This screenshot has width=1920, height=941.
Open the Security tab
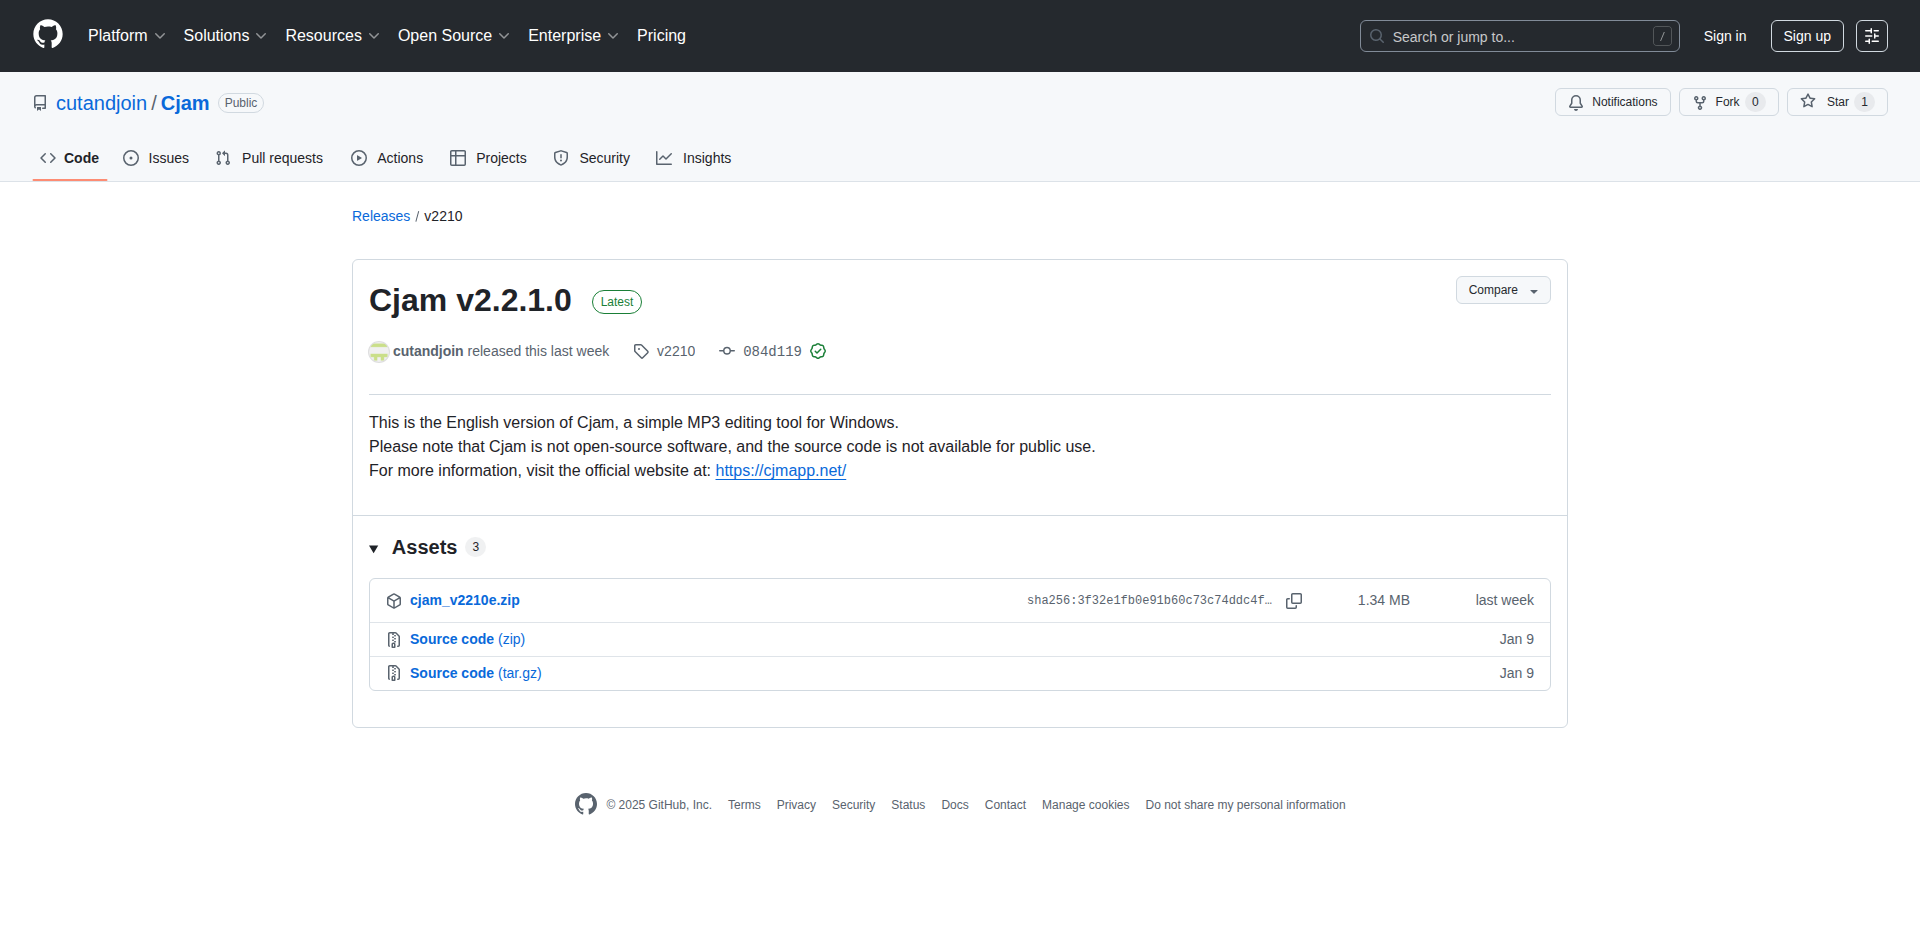tap(592, 158)
